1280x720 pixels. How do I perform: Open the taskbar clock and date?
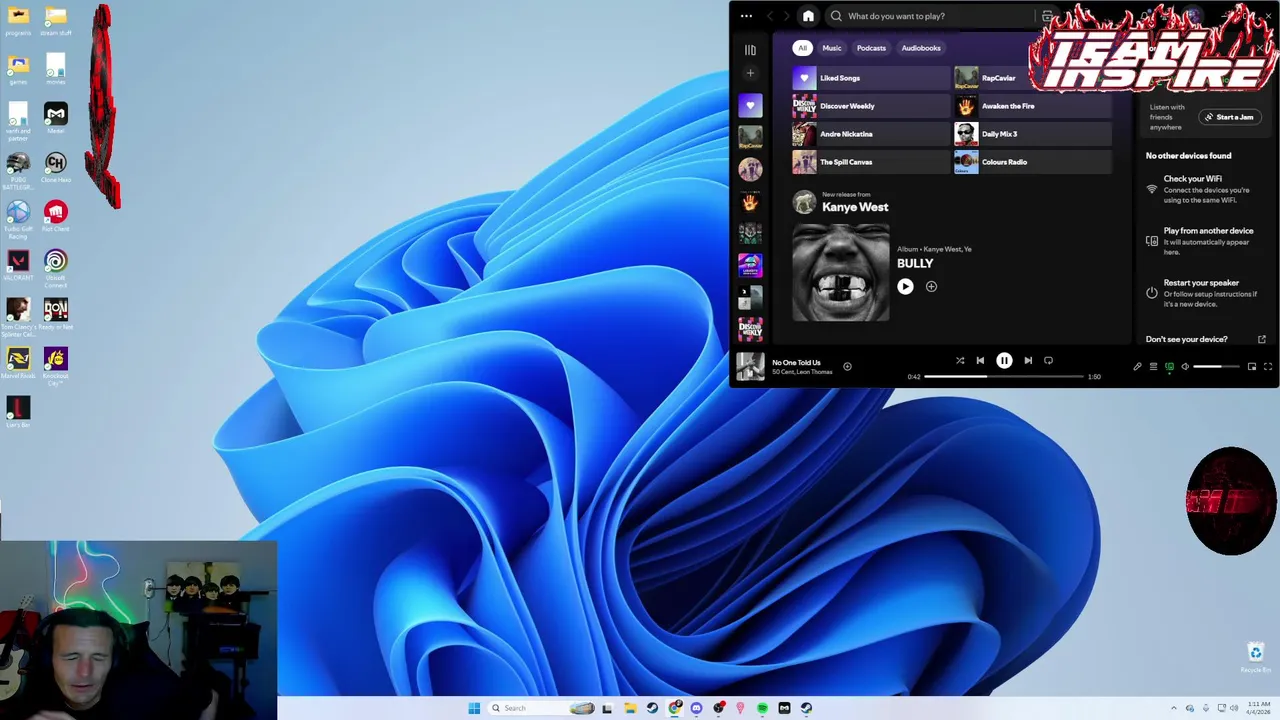(1259, 708)
